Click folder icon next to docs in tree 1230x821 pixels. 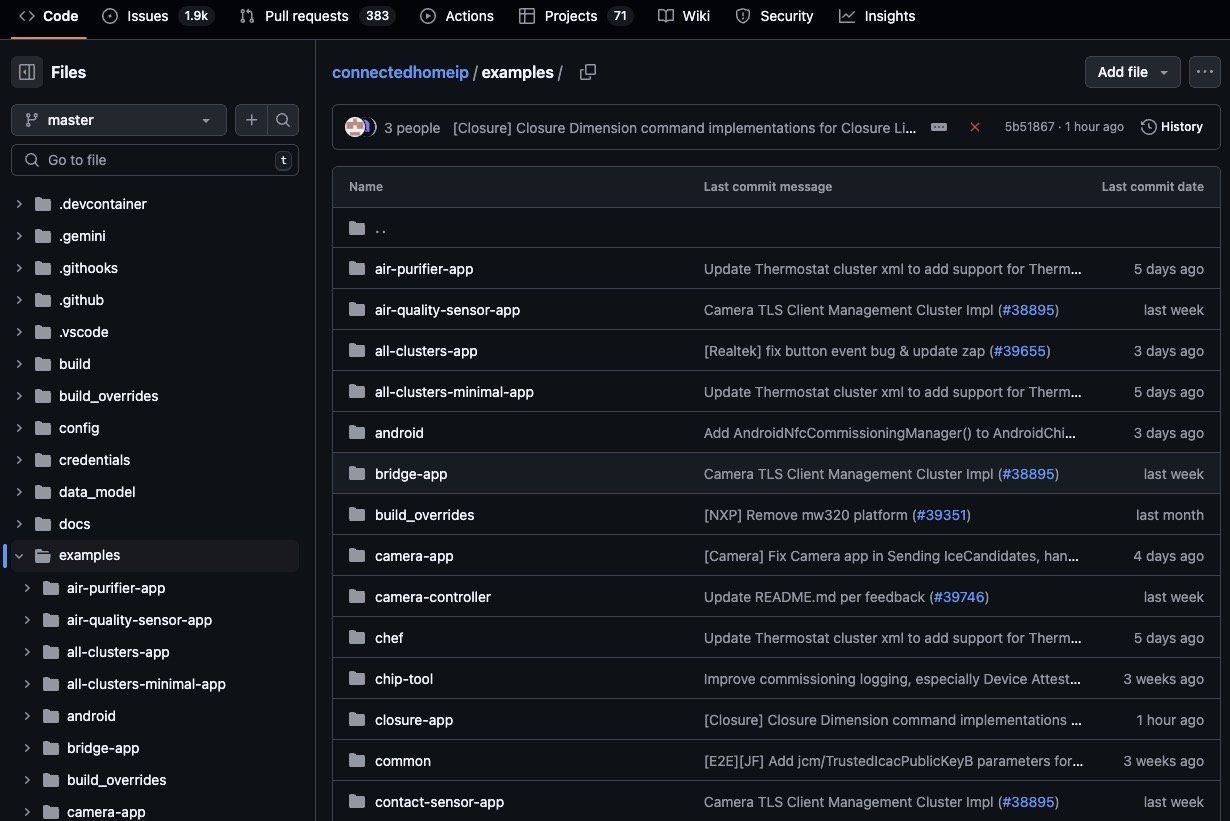click(42, 524)
